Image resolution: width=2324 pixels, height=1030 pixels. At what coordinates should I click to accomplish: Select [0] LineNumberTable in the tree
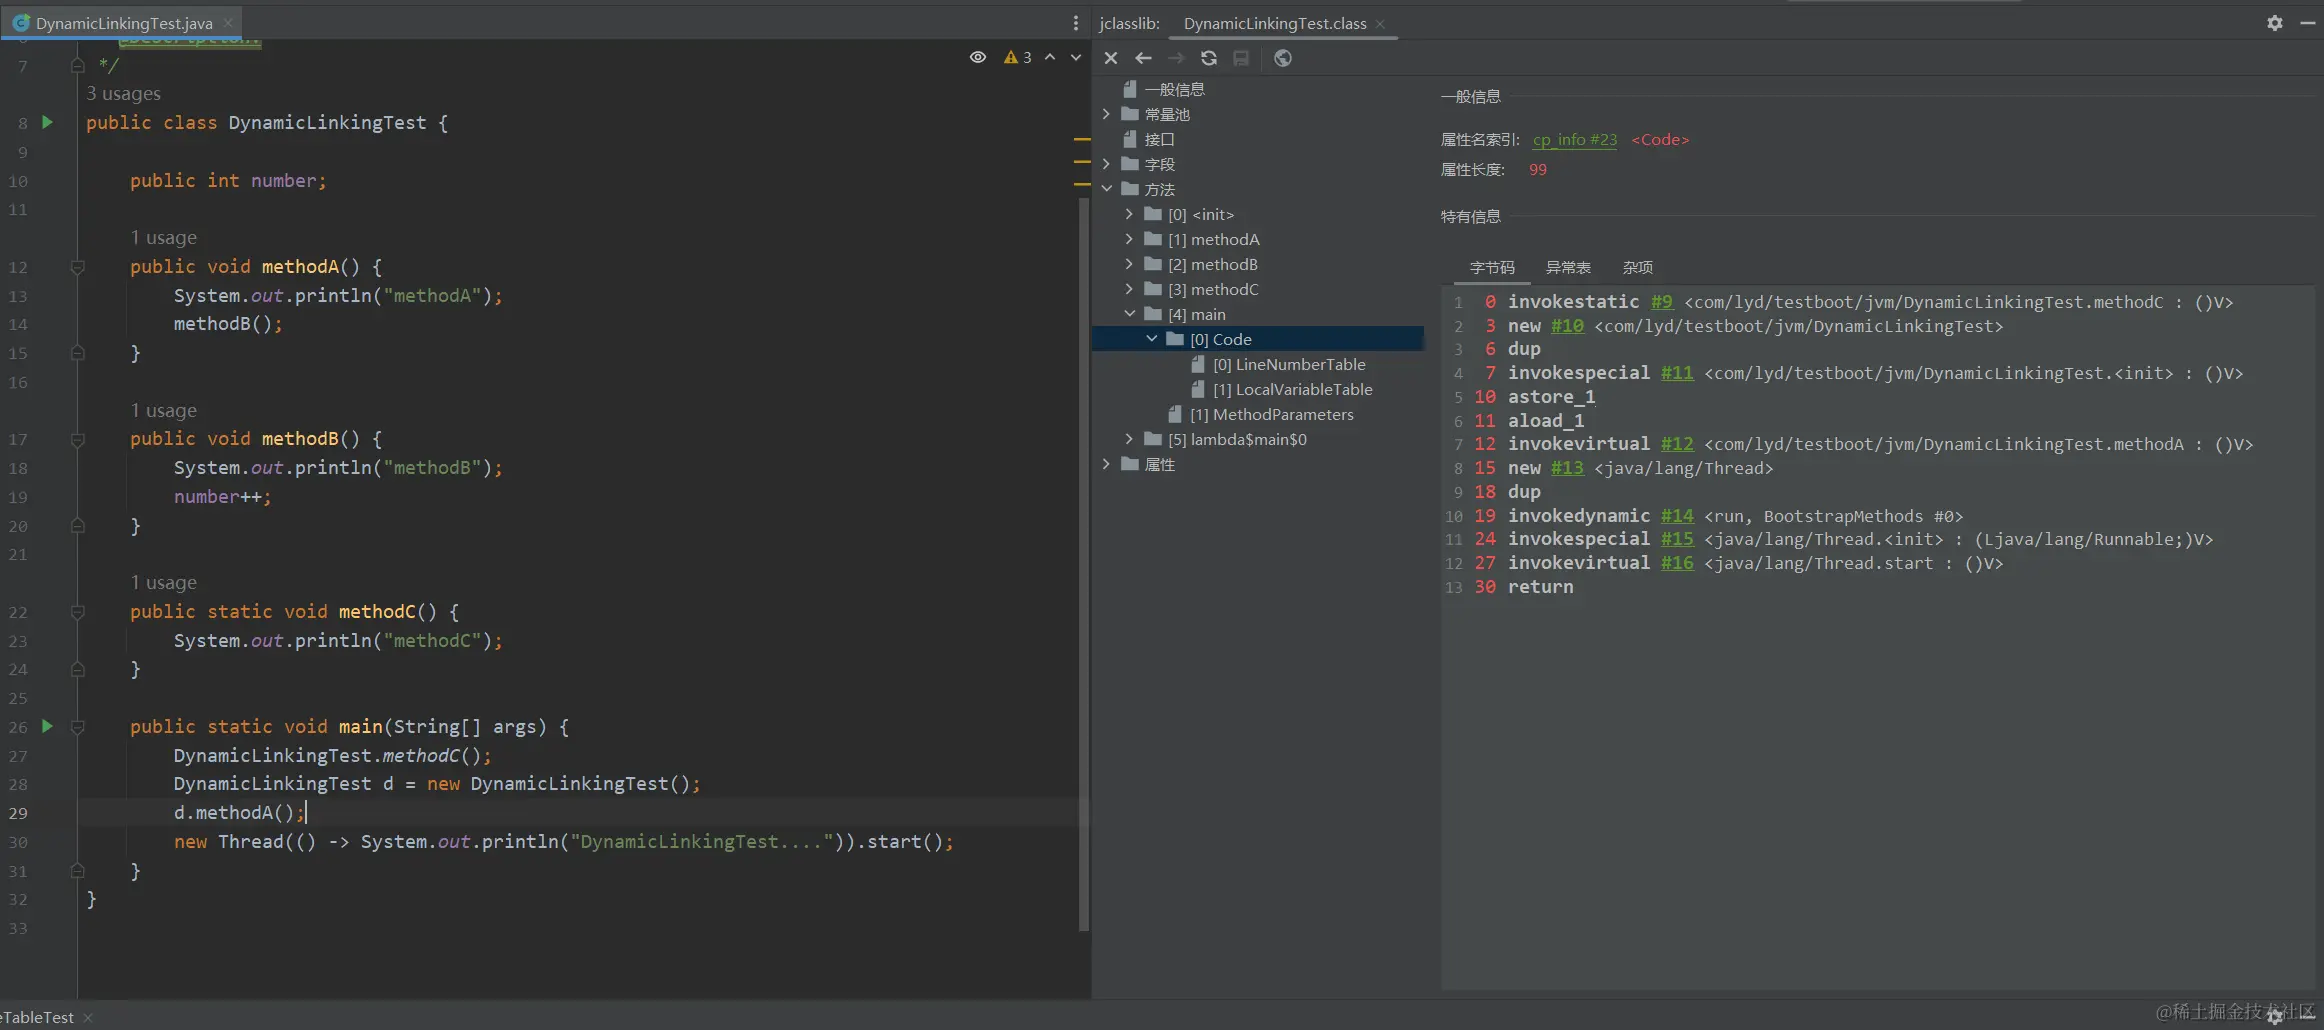[1289, 364]
